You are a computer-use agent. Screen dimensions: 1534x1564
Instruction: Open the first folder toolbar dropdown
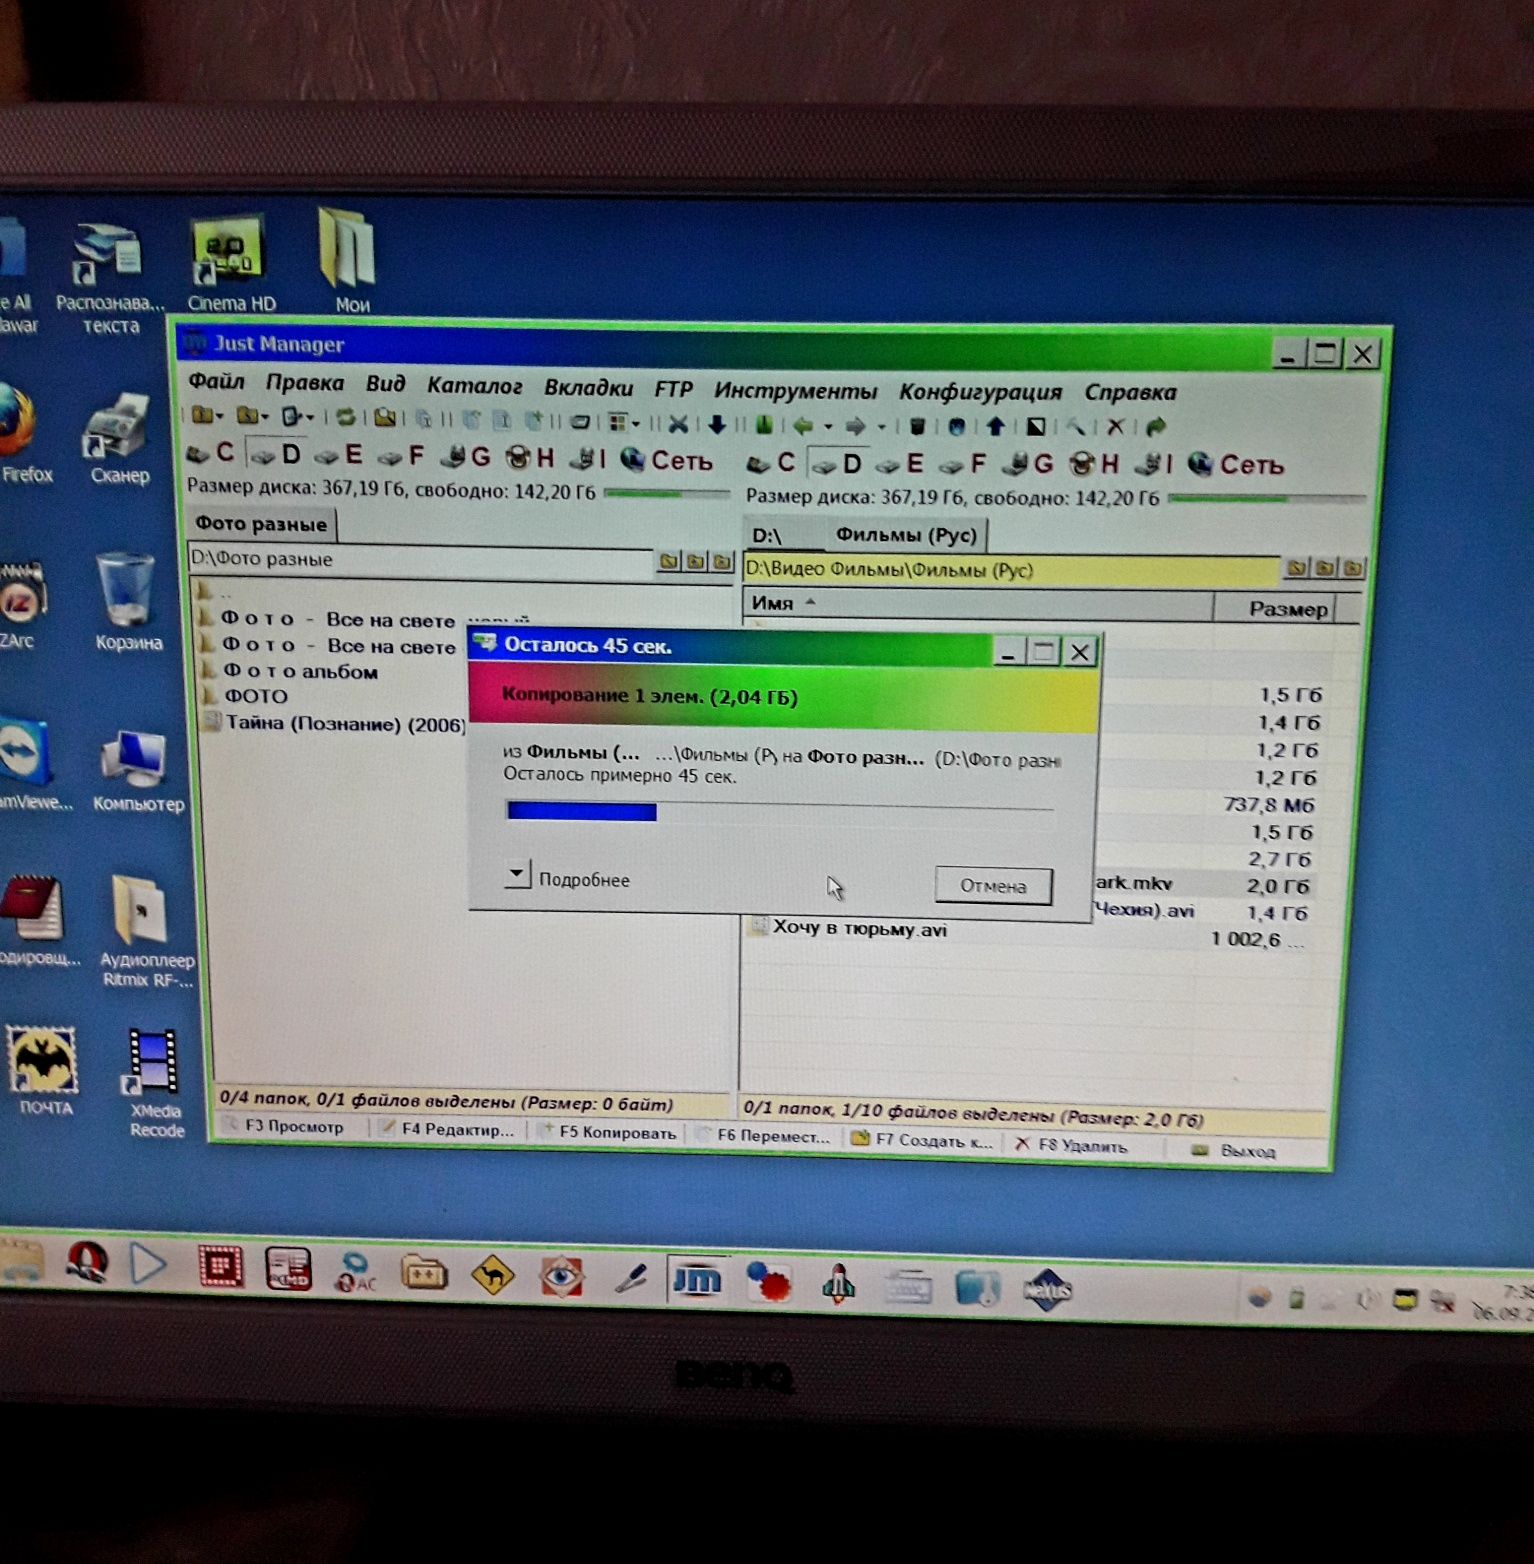pos(219,416)
